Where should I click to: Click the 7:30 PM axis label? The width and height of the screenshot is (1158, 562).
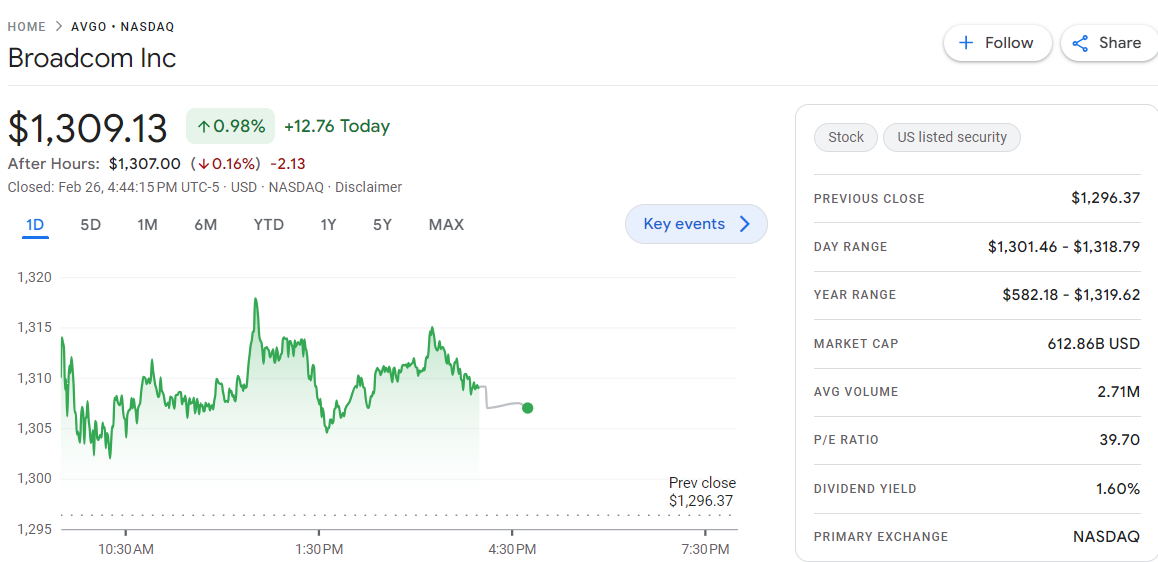click(x=705, y=549)
